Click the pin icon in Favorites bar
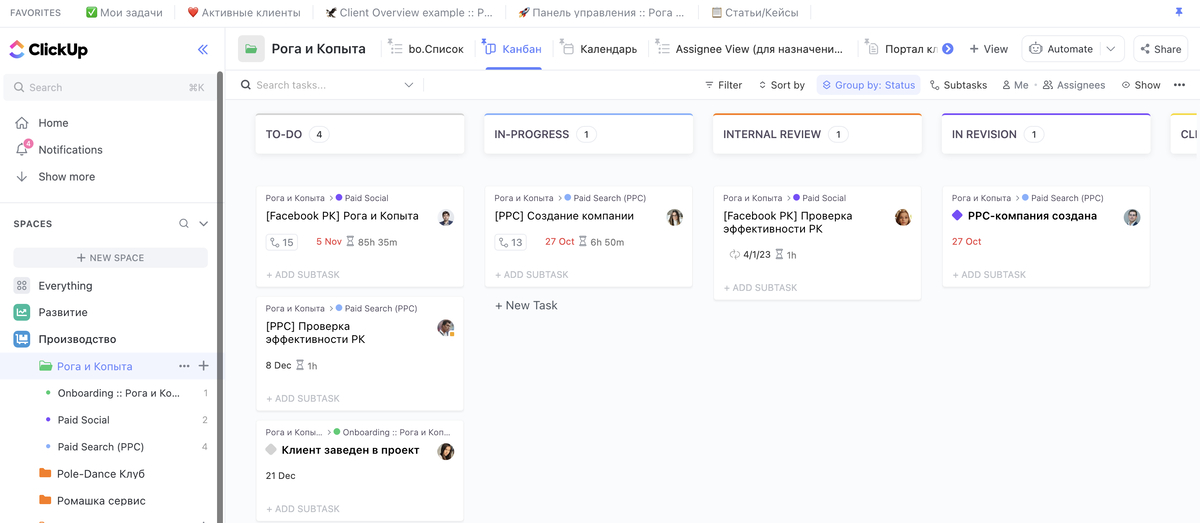The height and width of the screenshot is (523, 1200). coord(1177,13)
